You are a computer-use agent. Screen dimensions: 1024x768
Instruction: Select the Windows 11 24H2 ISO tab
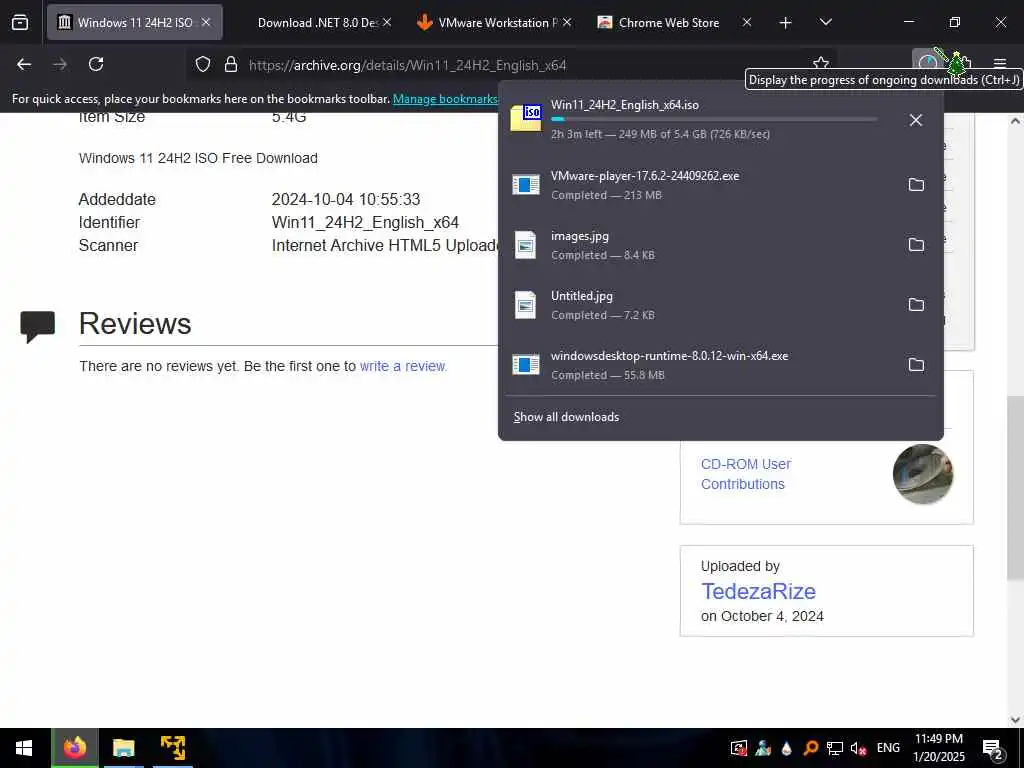[135, 23]
